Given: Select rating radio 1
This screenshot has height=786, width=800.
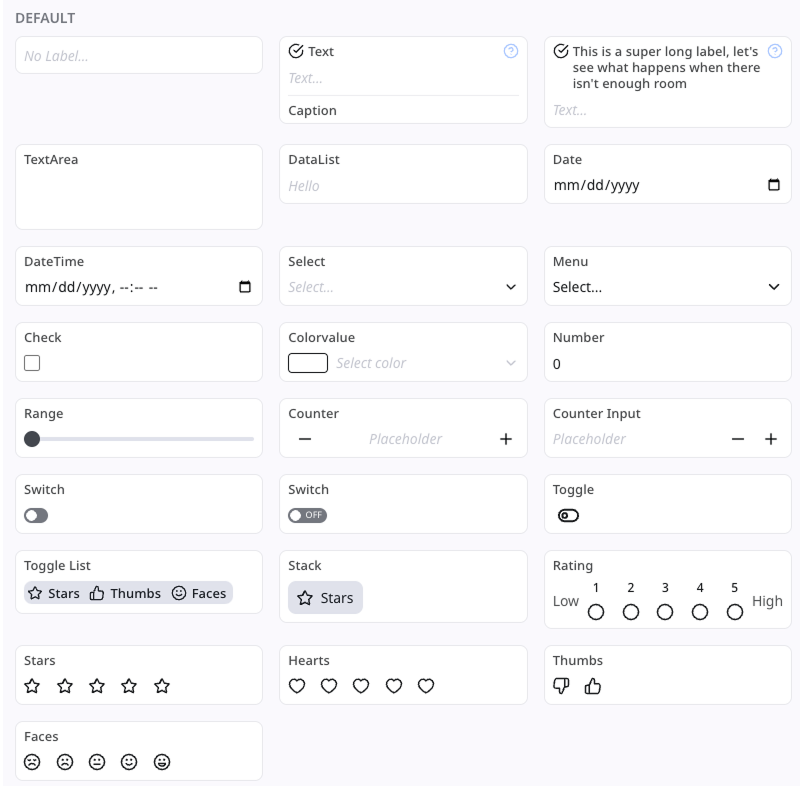Looking at the screenshot, I should point(596,612).
